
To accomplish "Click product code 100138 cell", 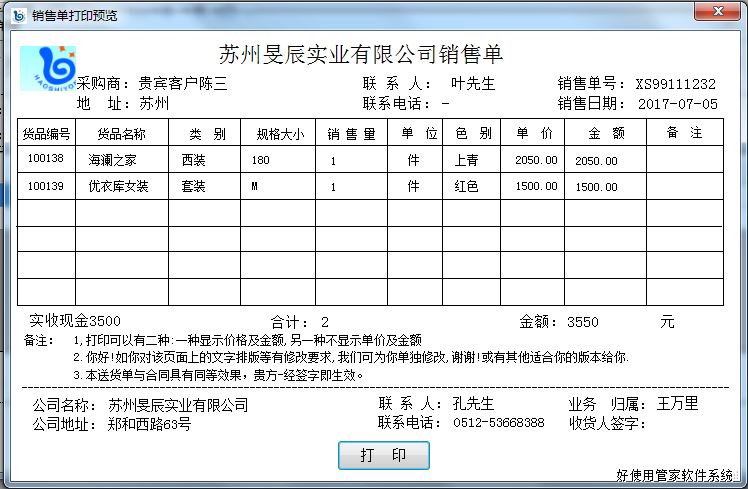I will tap(46, 159).
